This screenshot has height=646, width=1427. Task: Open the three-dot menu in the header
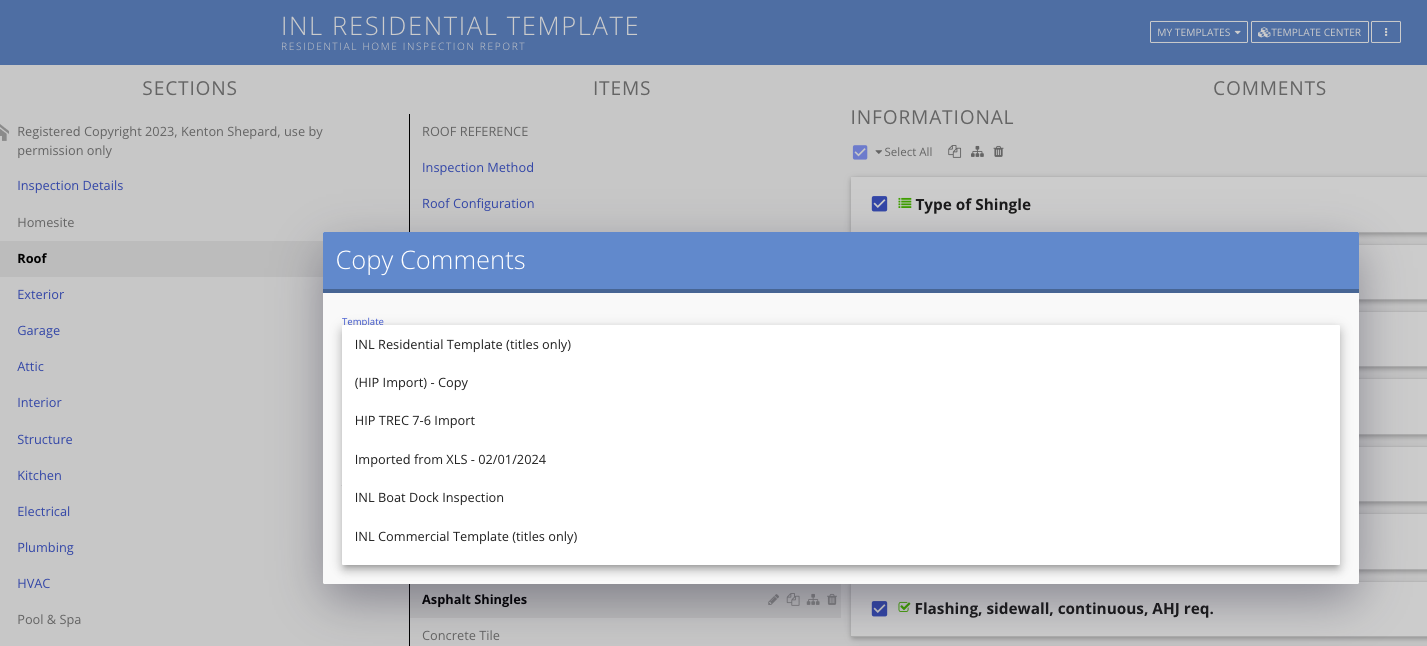[x=1386, y=32]
